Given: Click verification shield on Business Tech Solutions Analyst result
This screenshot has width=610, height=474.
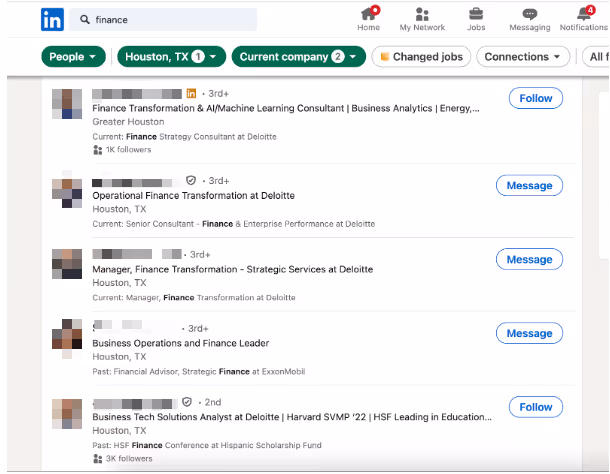Looking at the screenshot, I should click(187, 402).
